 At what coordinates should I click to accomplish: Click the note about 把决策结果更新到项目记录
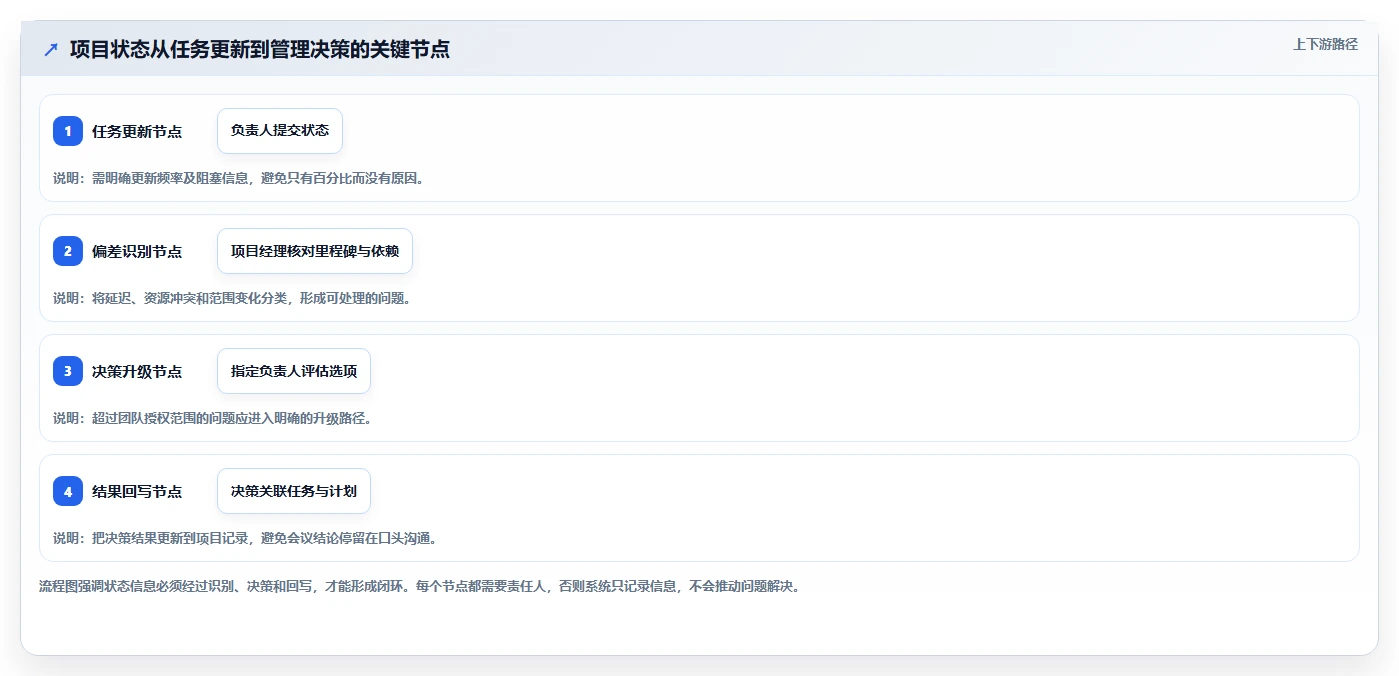(x=245, y=538)
